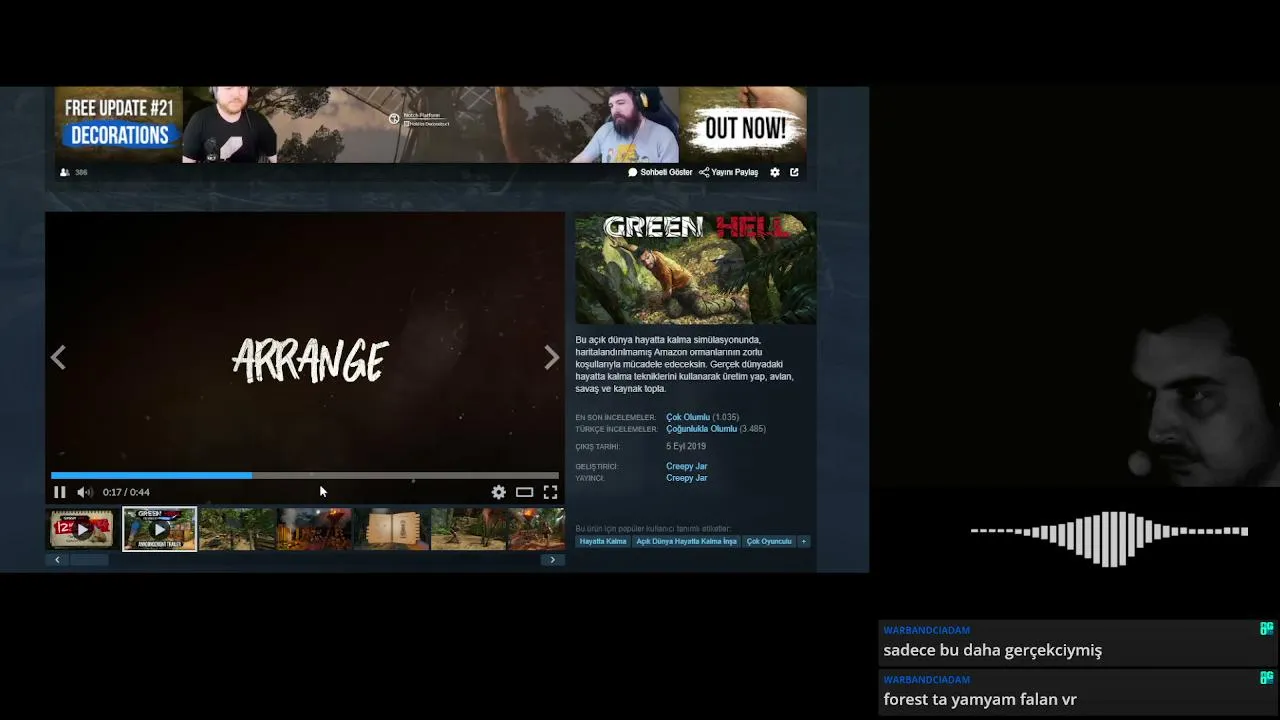1280x720 pixels.
Task: Click chat message 'forest ta yamyam falan vr'
Action: click(980, 699)
